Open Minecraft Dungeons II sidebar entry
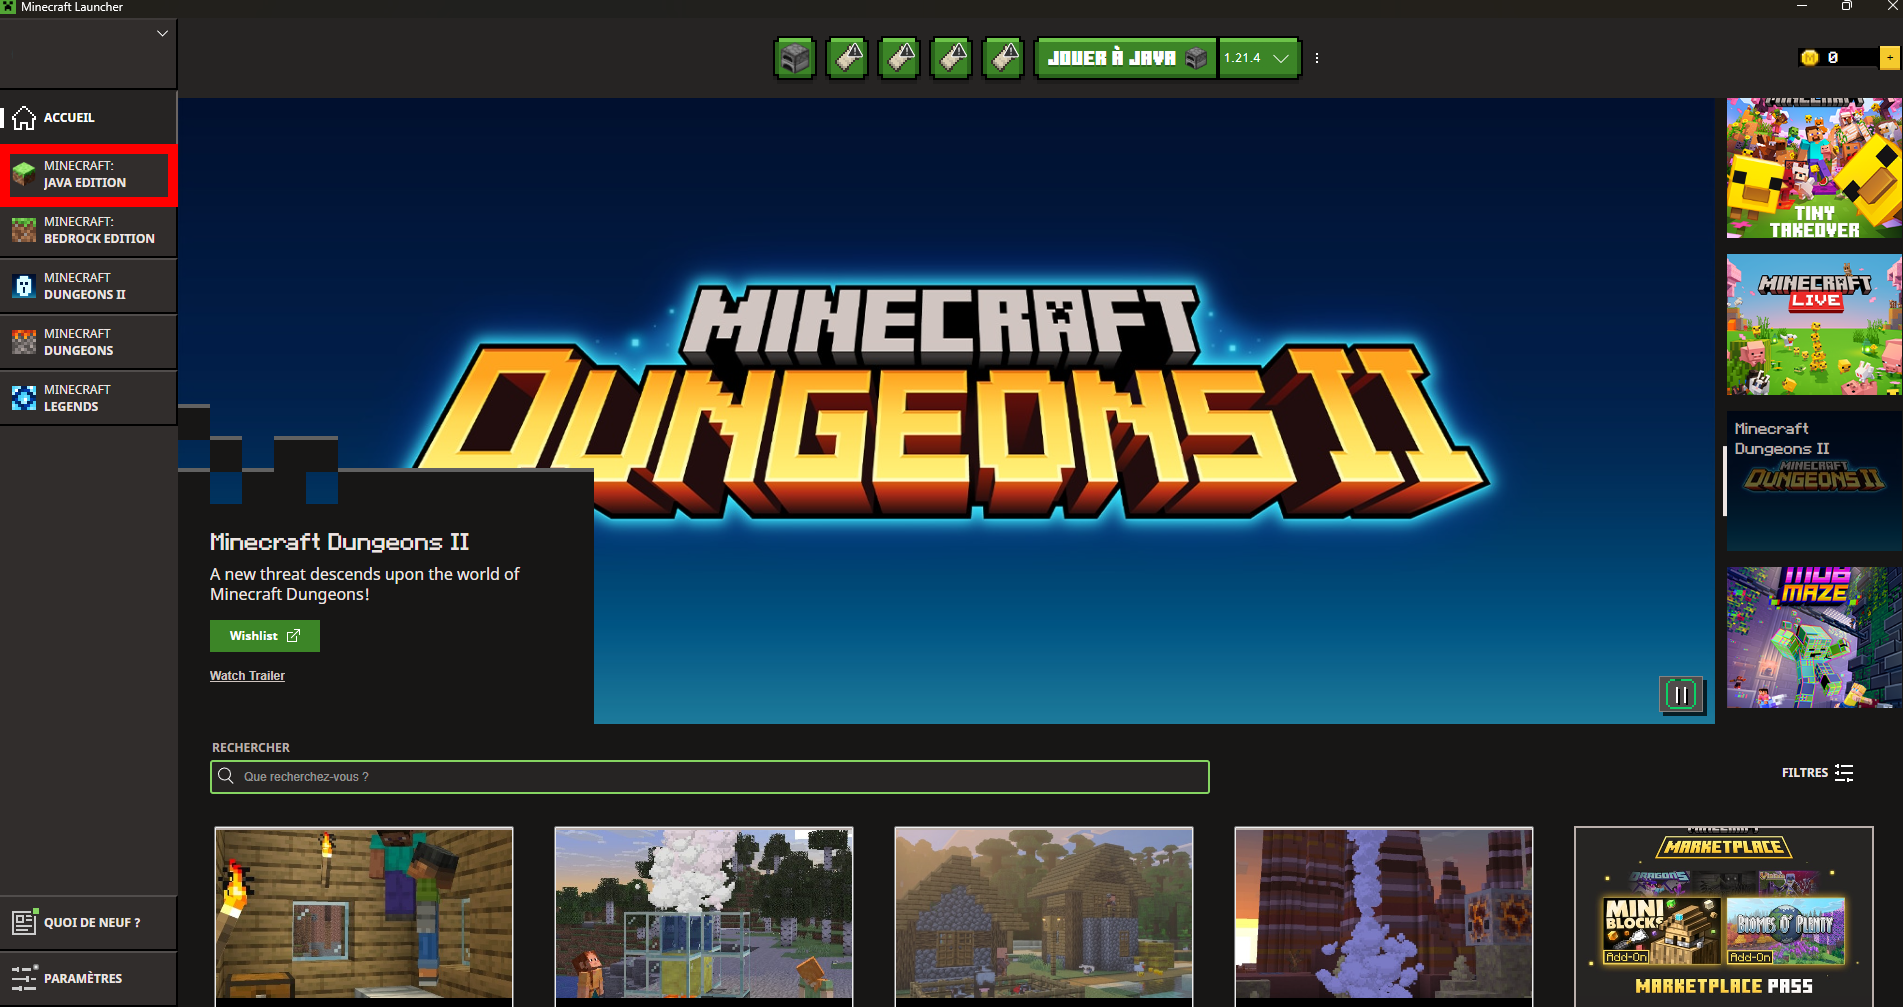Viewport: 1903px width, 1007px height. pos(88,287)
